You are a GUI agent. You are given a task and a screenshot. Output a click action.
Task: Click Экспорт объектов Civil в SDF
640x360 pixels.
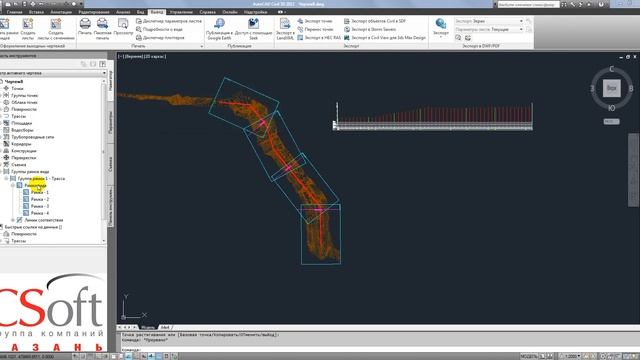375,21
